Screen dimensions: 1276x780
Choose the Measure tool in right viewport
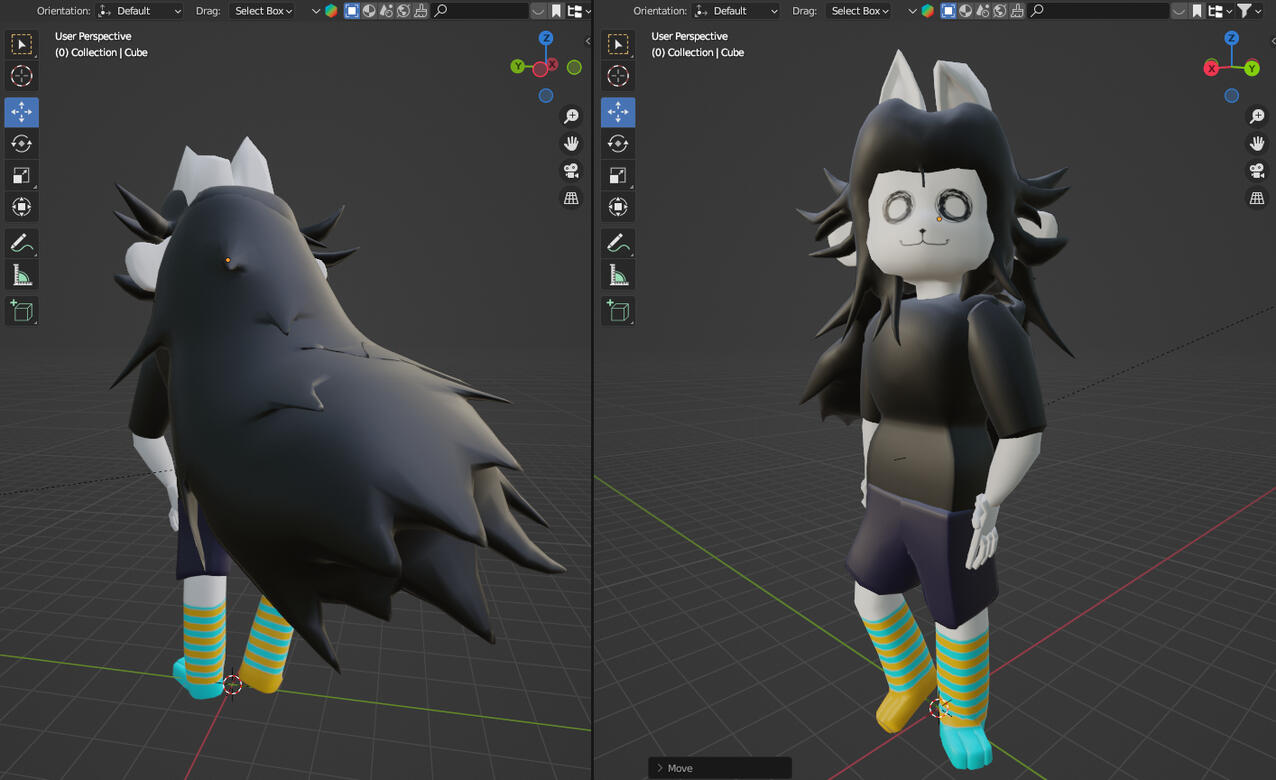click(x=618, y=275)
